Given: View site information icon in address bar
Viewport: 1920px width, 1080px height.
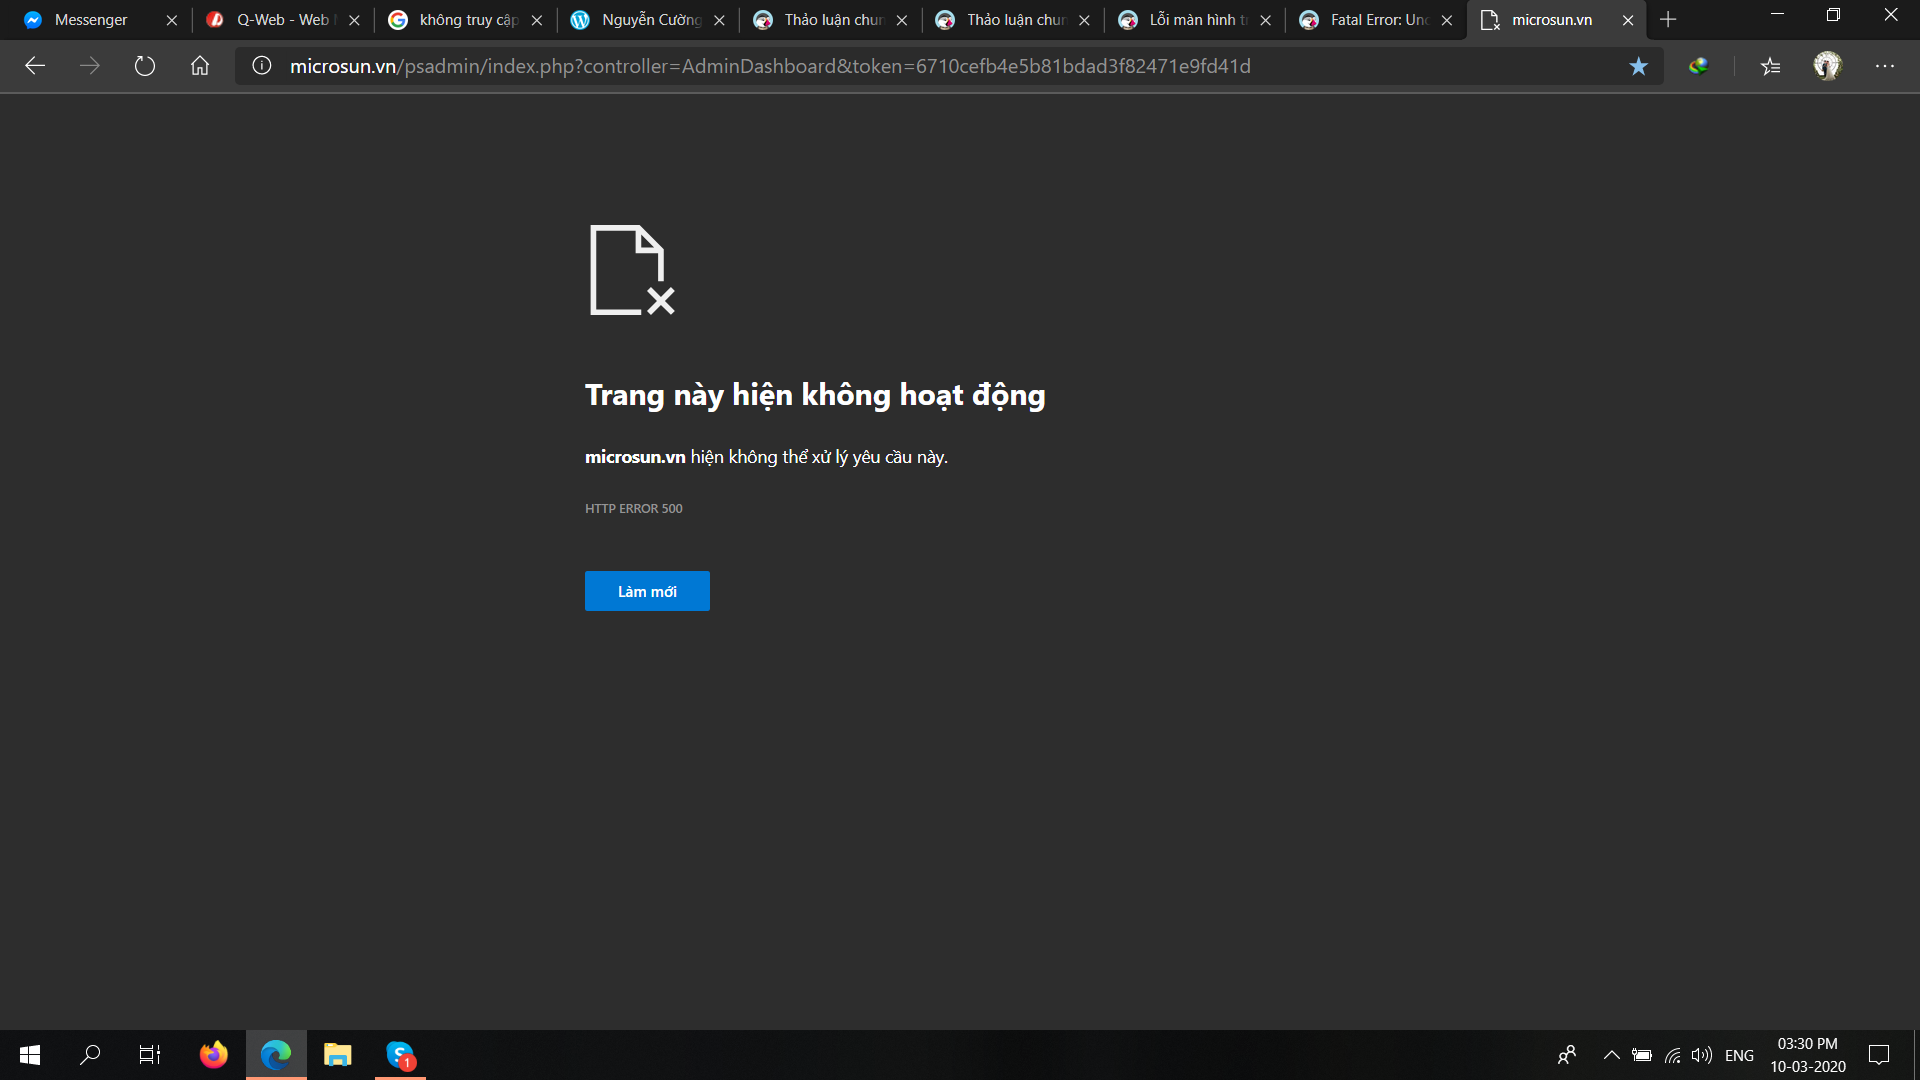Looking at the screenshot, I should [x=262, y=66].
